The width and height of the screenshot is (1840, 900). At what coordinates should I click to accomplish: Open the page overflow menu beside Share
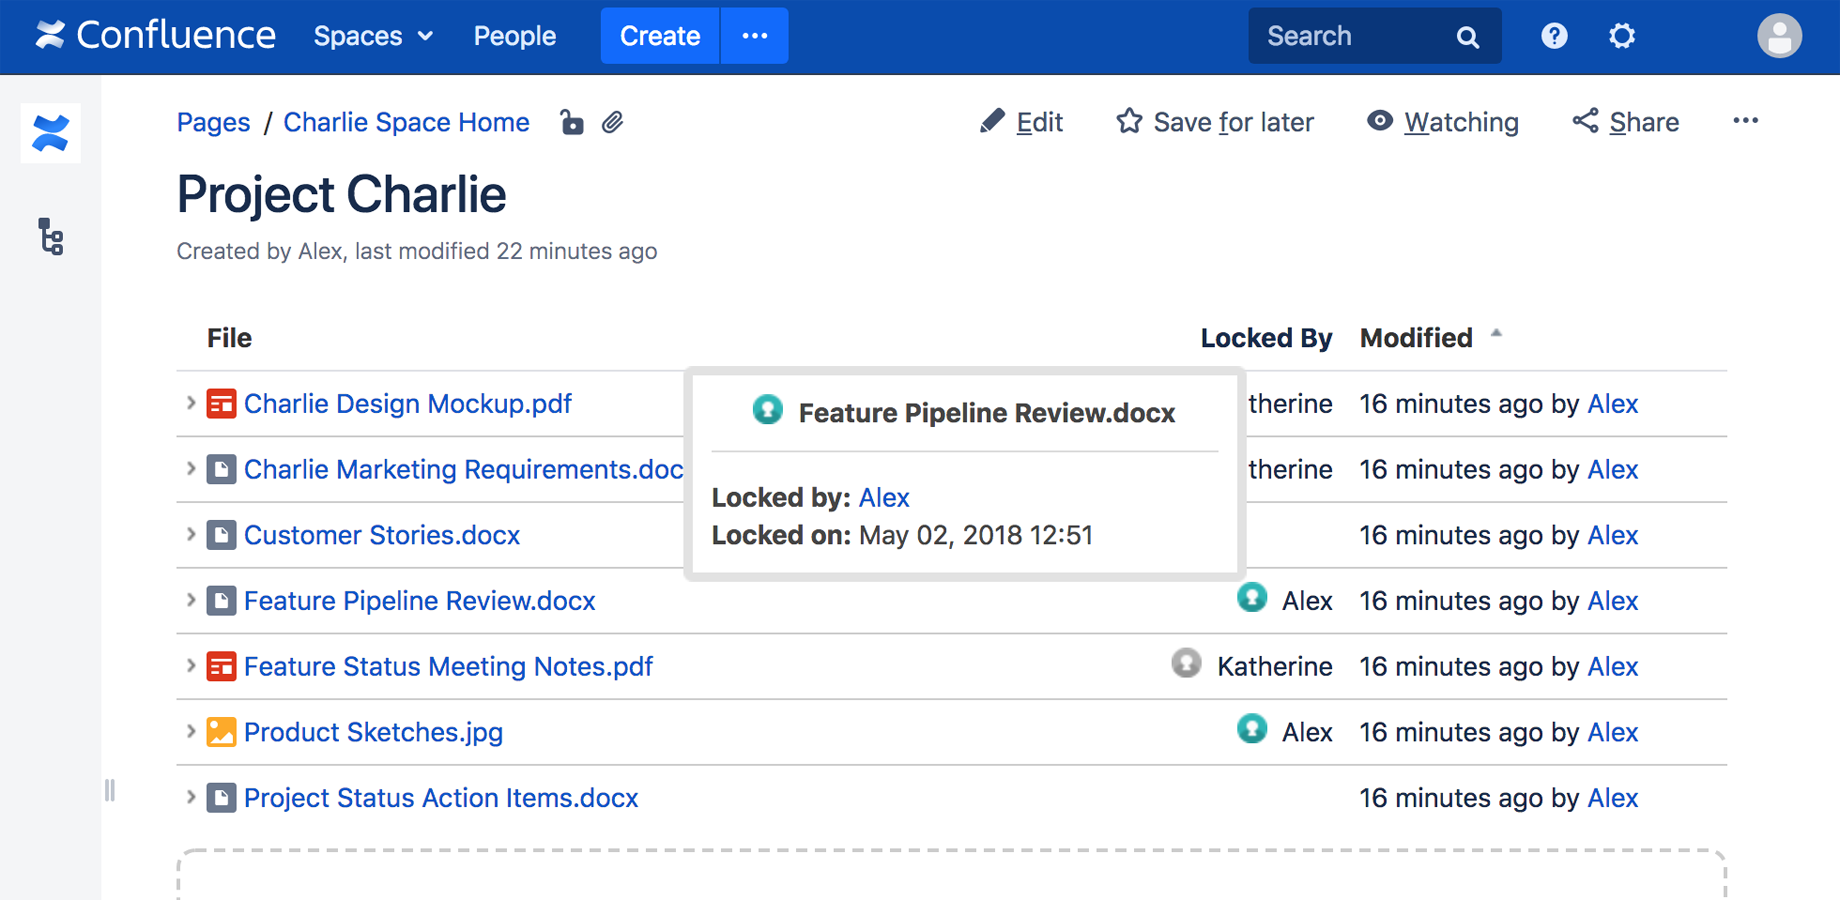click(x=1745, y=120)
